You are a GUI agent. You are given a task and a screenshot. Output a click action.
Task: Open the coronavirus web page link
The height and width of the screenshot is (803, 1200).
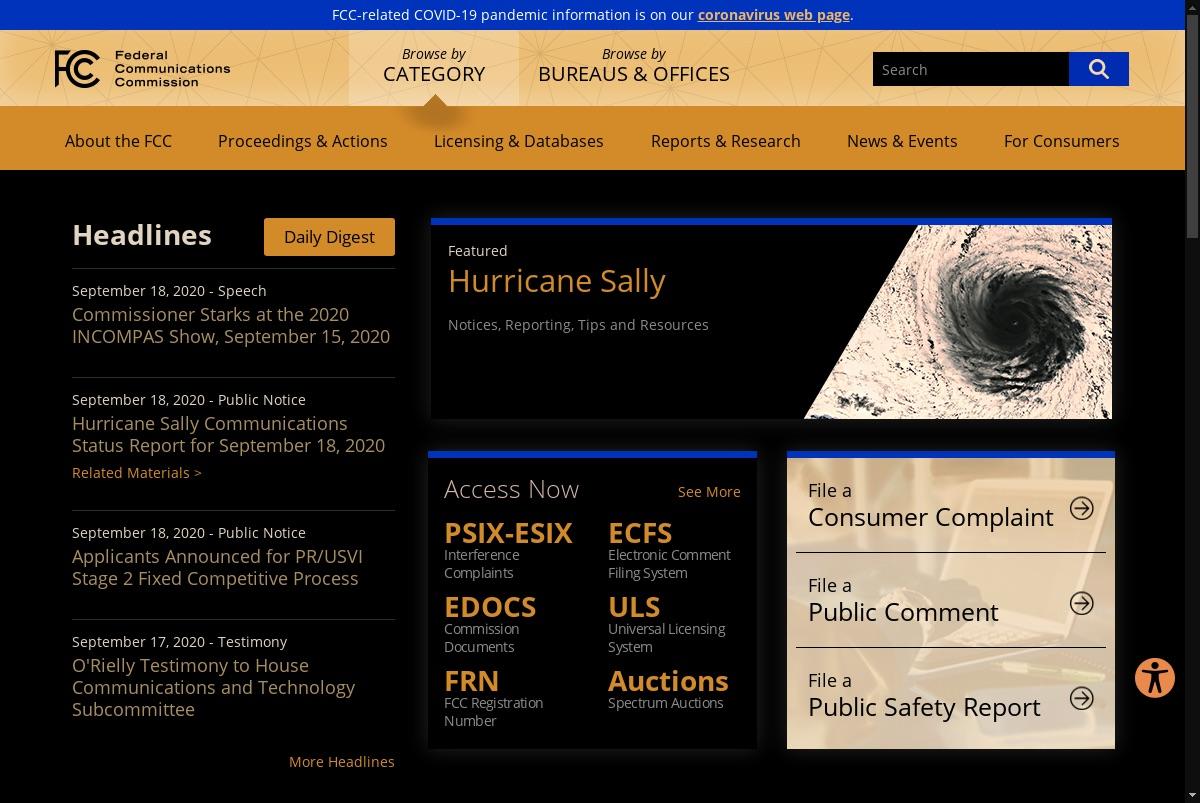[x=774, y=15]
